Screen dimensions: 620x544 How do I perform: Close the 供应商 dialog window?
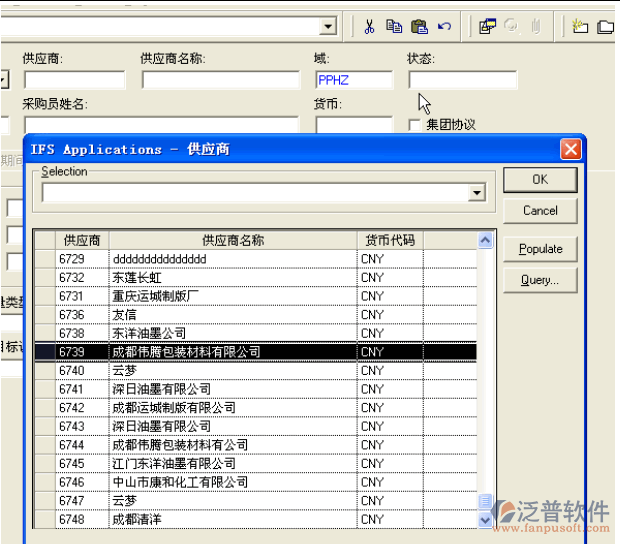click(571, 149)
